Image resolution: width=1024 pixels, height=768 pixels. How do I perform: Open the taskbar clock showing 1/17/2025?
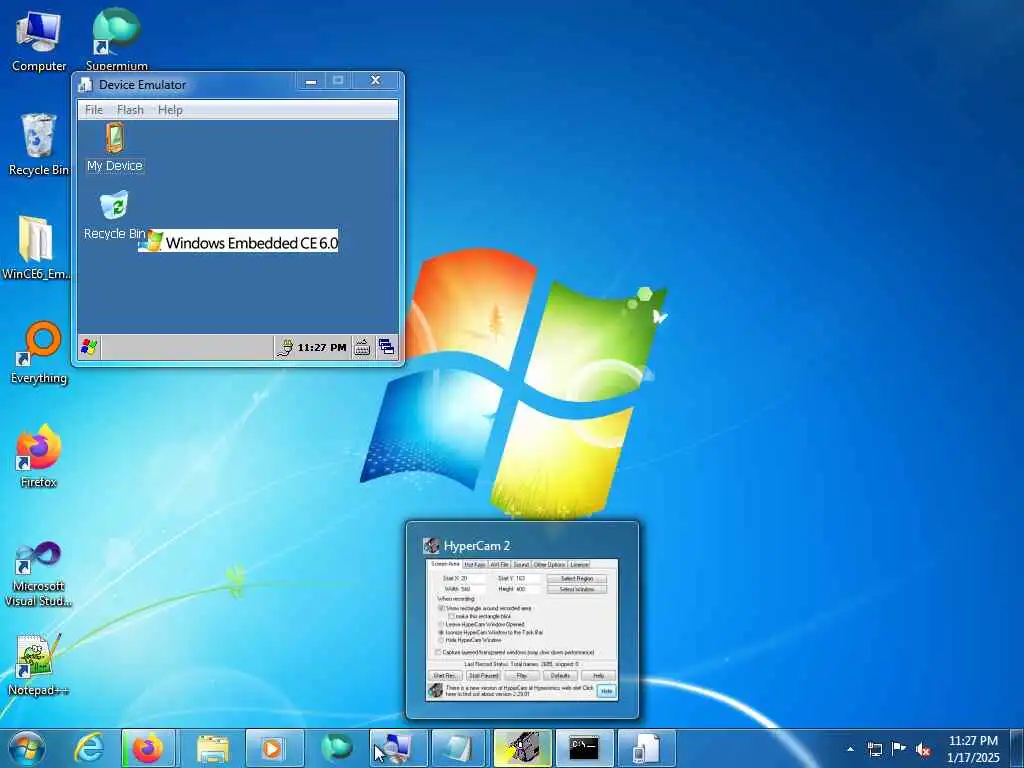pos(973,749)
